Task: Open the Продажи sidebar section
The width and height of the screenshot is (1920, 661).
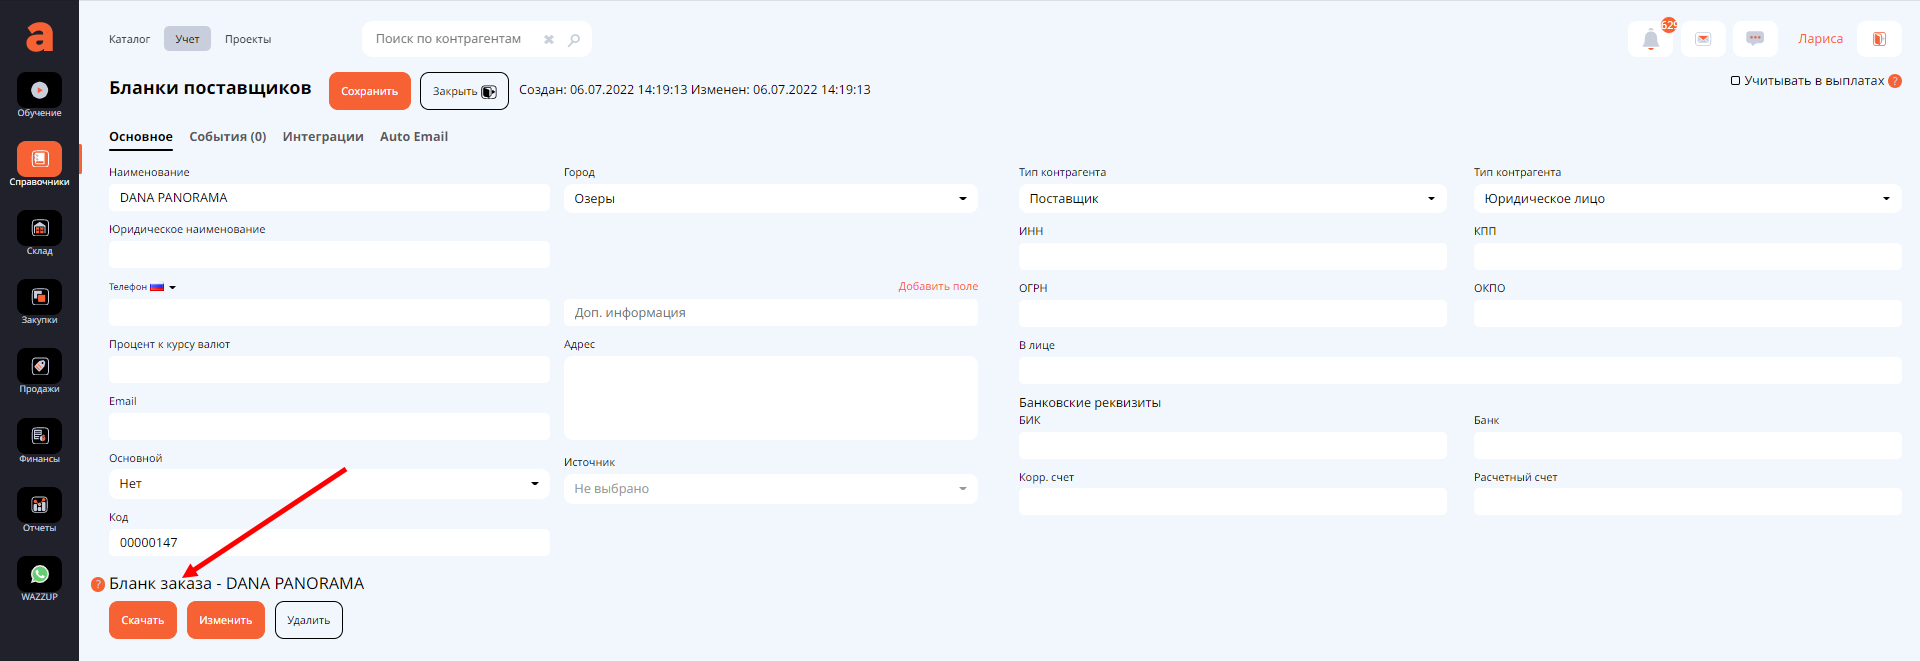Action: (x=39, y=367)
